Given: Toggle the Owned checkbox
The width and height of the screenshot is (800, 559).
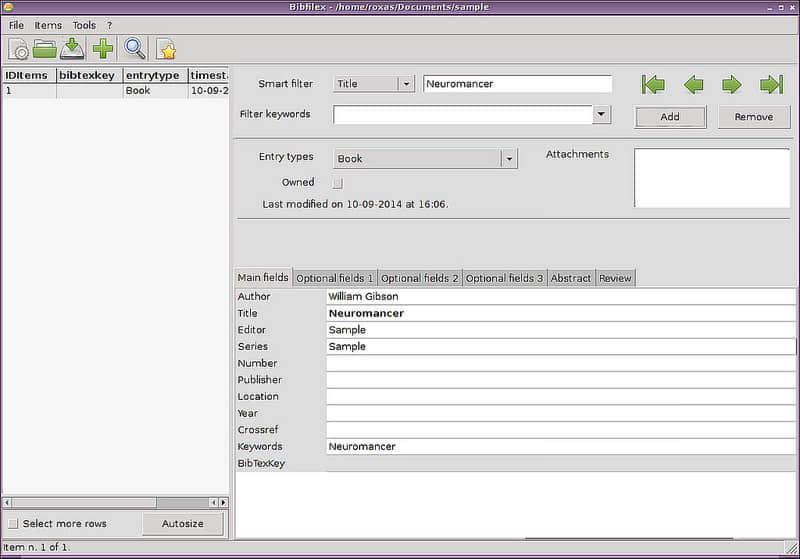Looking at the screenshot, I should click(x=337, y=183).
